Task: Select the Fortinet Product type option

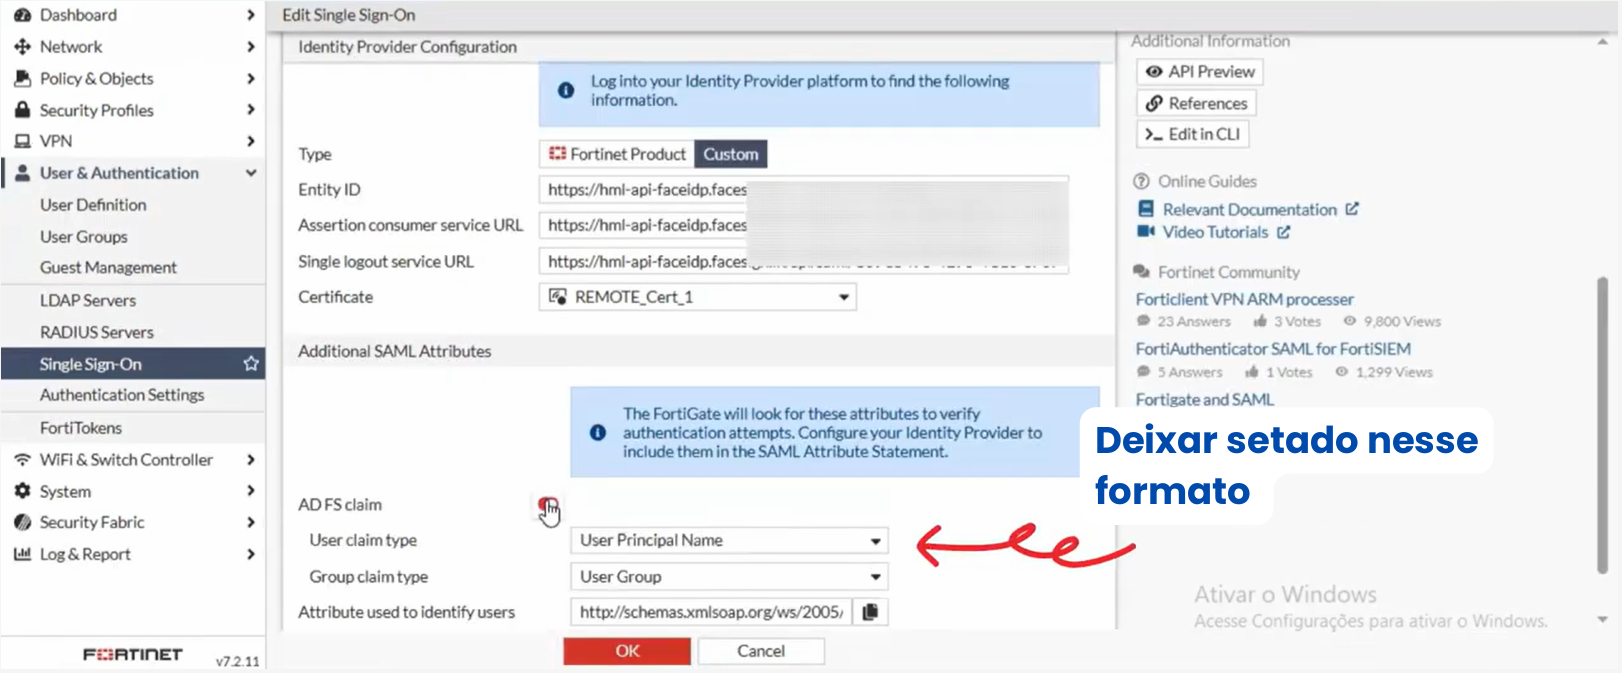Action: [617, 154]
